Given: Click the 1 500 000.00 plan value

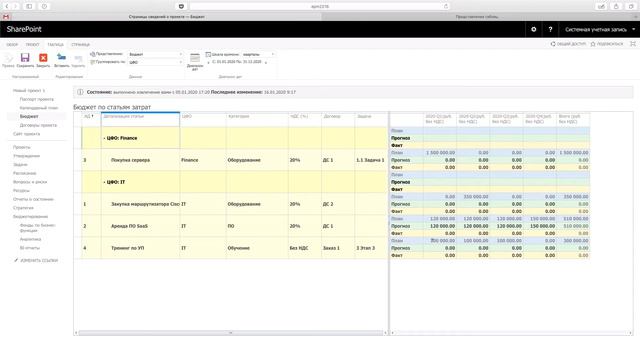Looking at the screenshot, I should point(440,153).
